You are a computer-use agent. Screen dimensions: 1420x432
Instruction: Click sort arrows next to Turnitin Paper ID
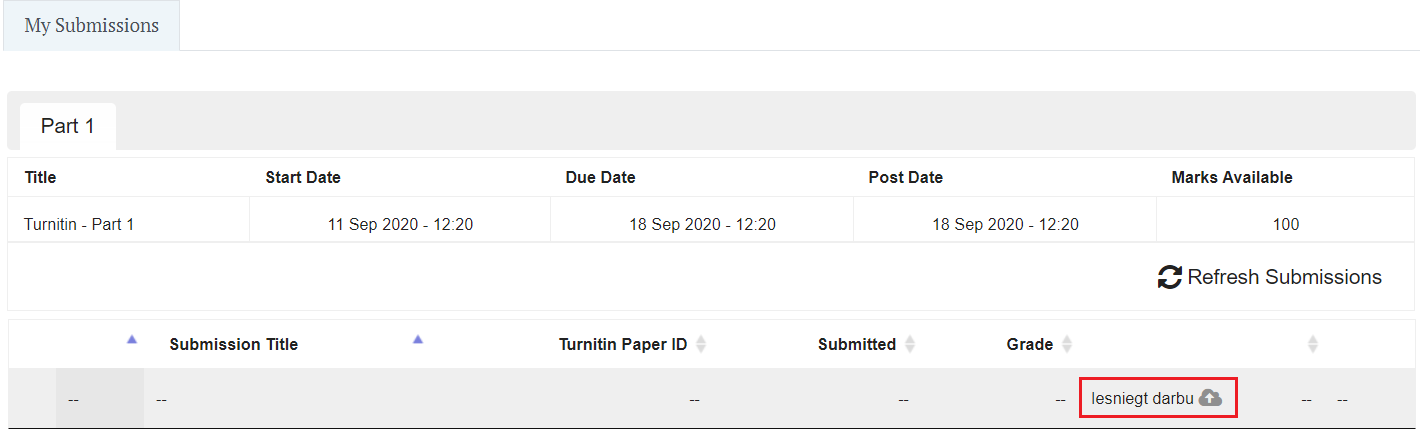click(701, 345)
